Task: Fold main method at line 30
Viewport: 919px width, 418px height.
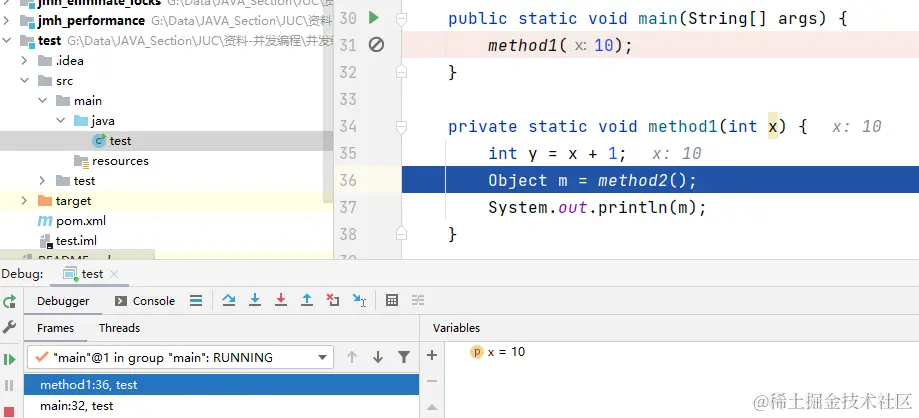Action: [401, 19]
